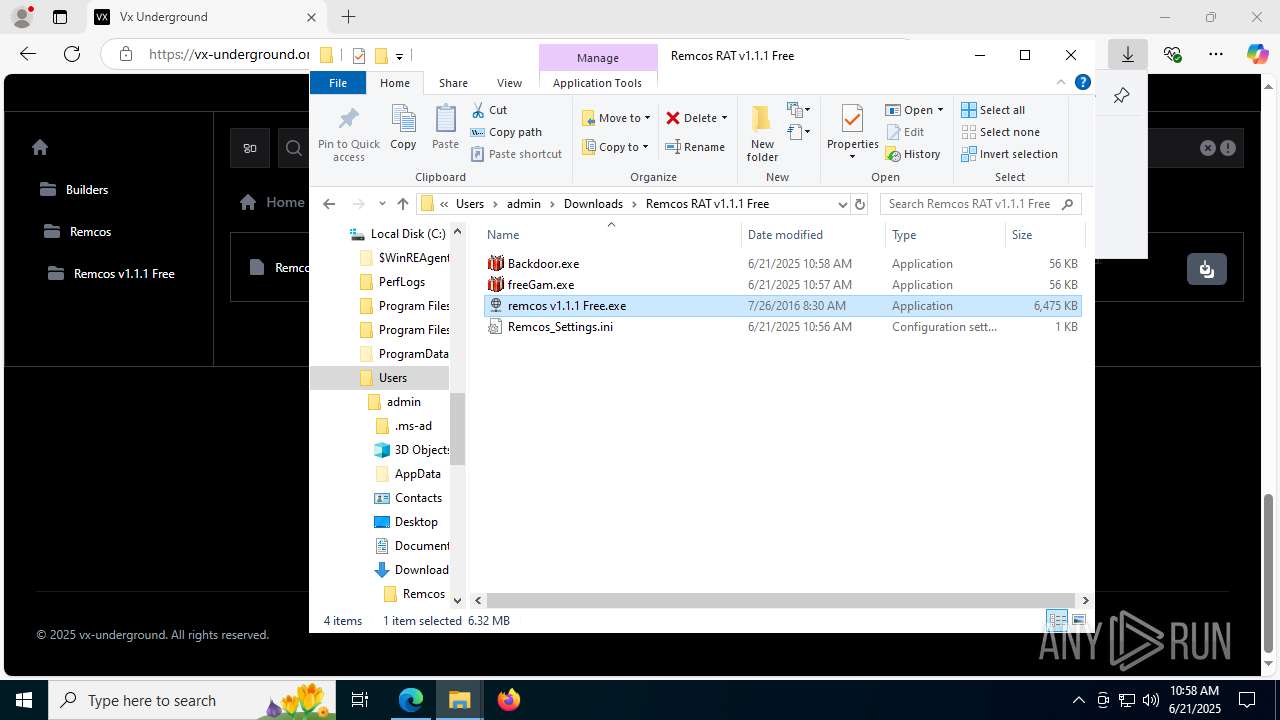Pin the downloads flyout
Image resolution: width=1280 pixels, height=720 pixels.
click(1121, 96)
